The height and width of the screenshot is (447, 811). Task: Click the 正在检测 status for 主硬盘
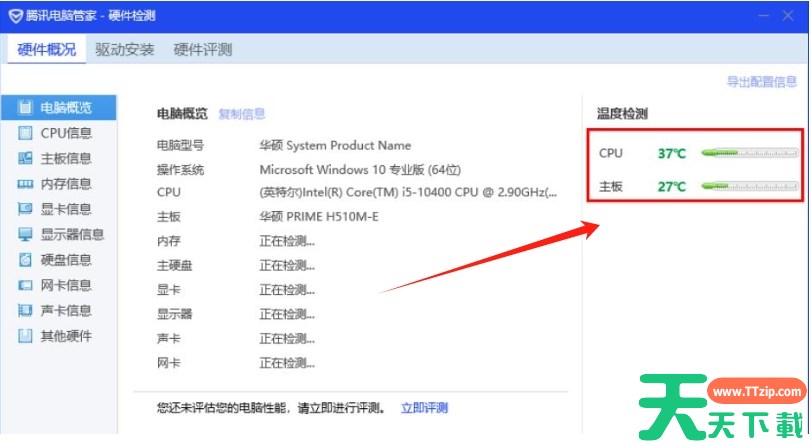tap(287, 265)
